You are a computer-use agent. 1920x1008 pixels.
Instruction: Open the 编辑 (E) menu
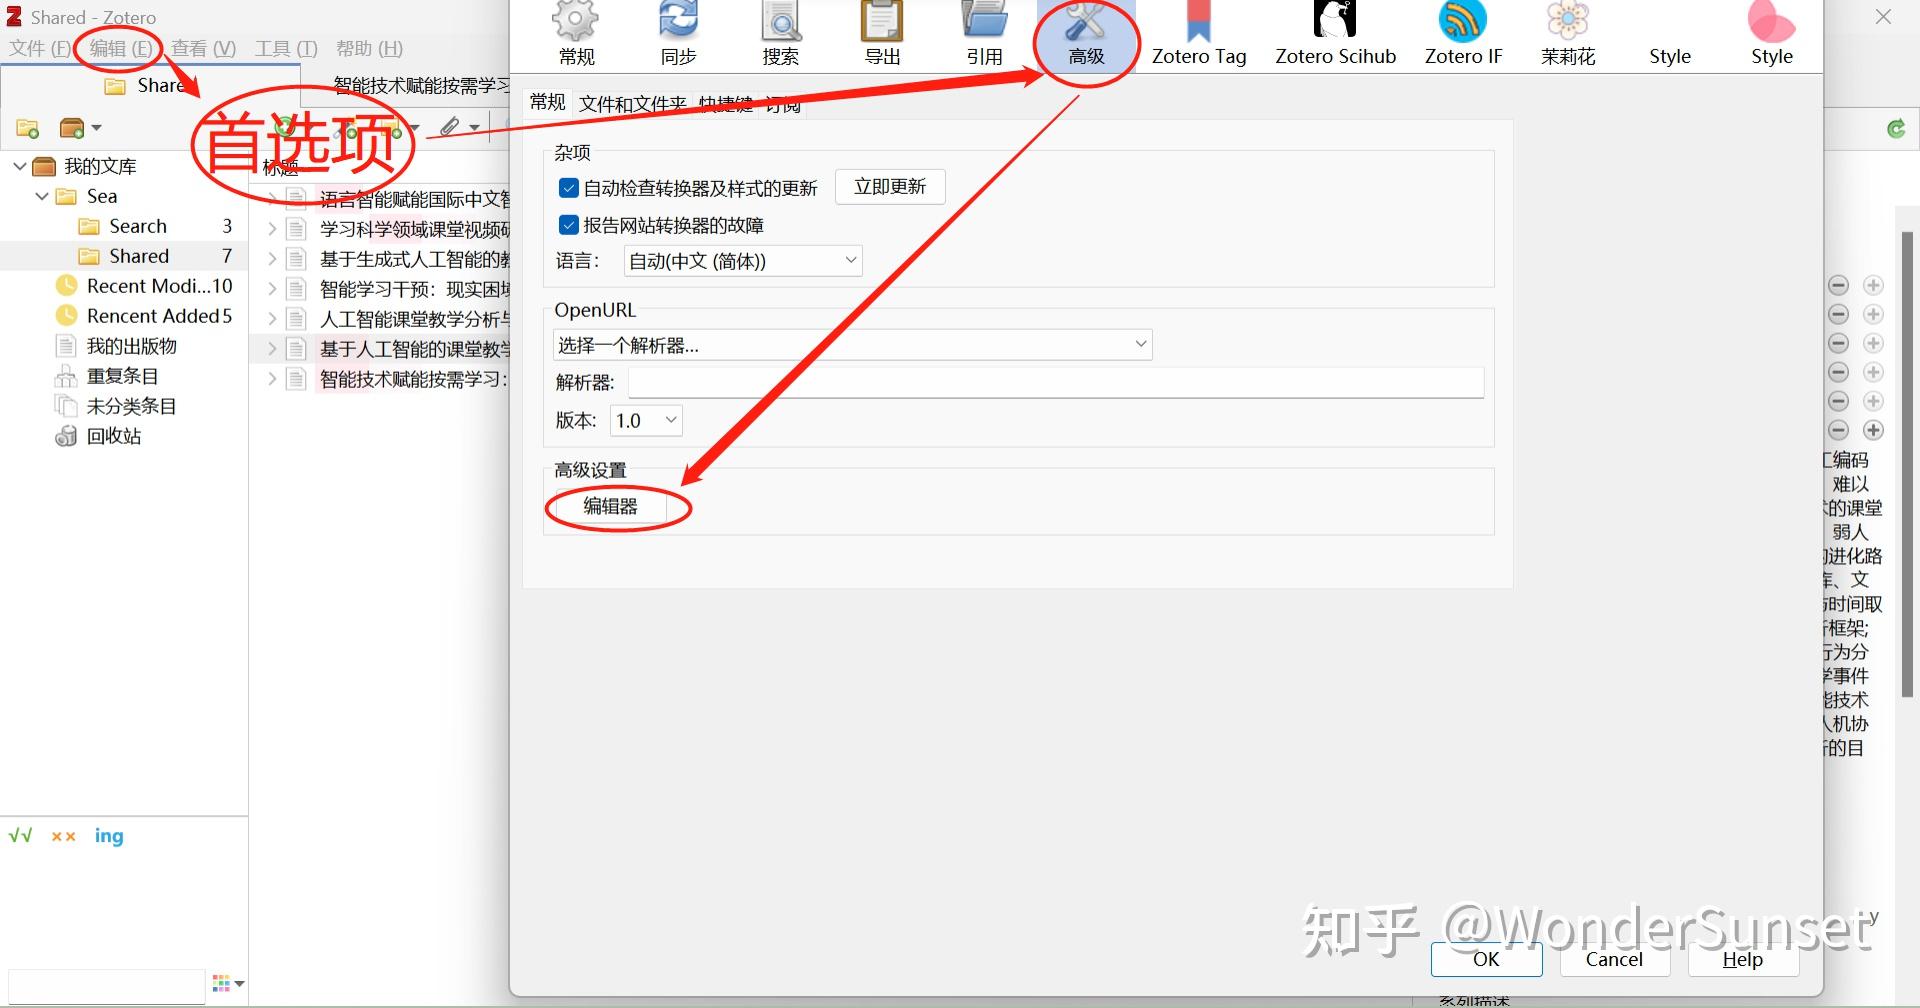coord(120,48)
